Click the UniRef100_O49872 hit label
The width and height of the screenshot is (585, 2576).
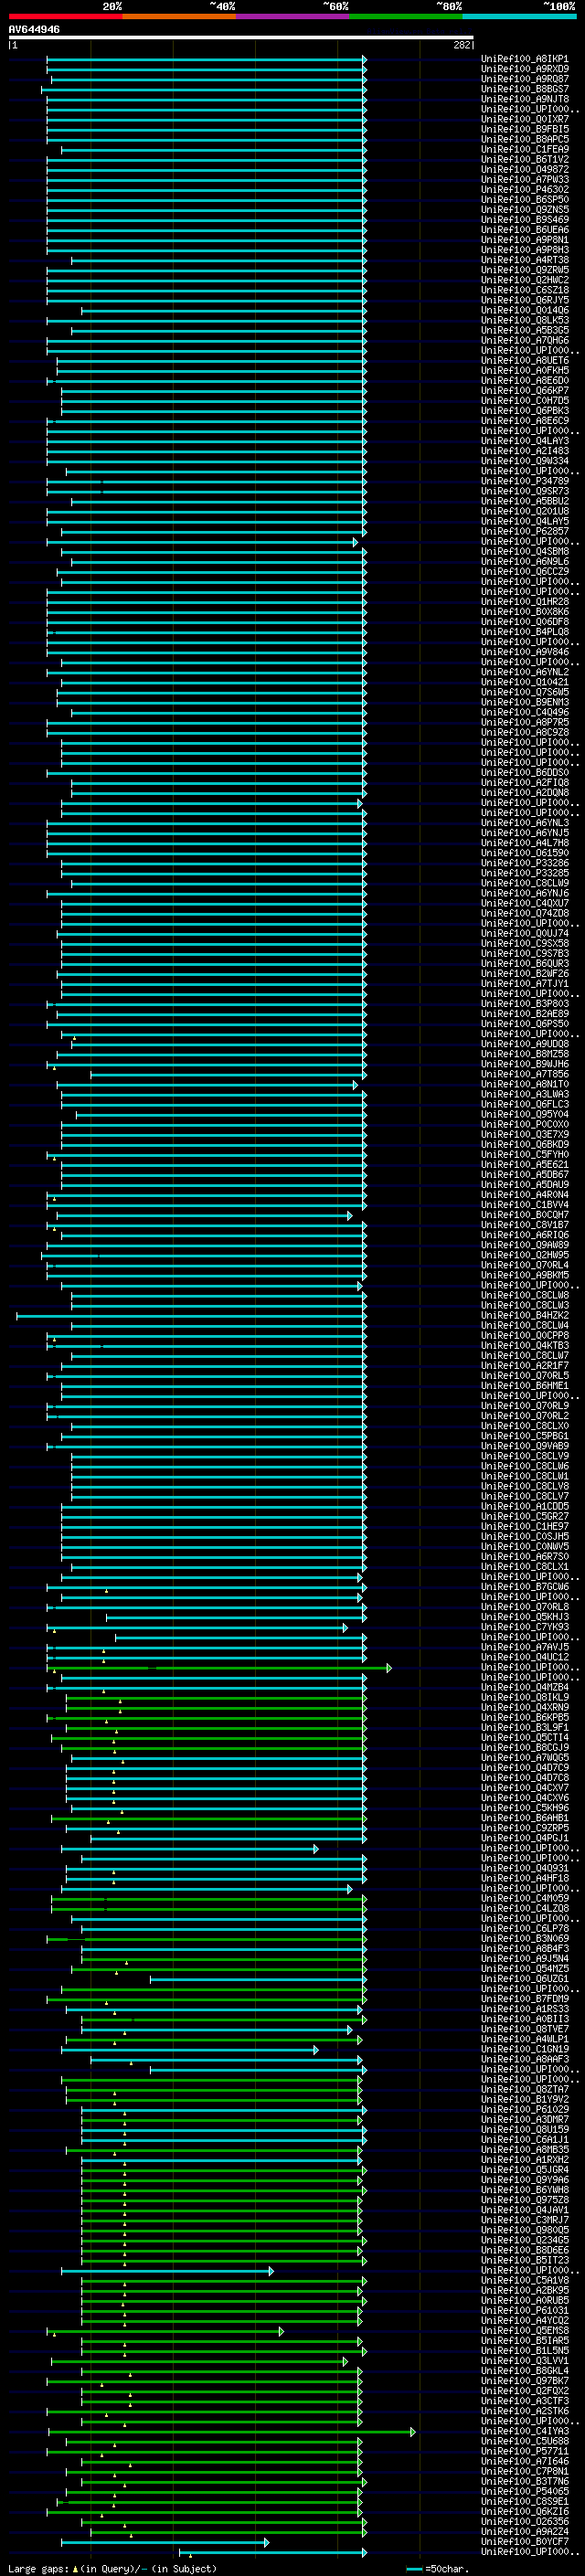click(x=525, y=169)
